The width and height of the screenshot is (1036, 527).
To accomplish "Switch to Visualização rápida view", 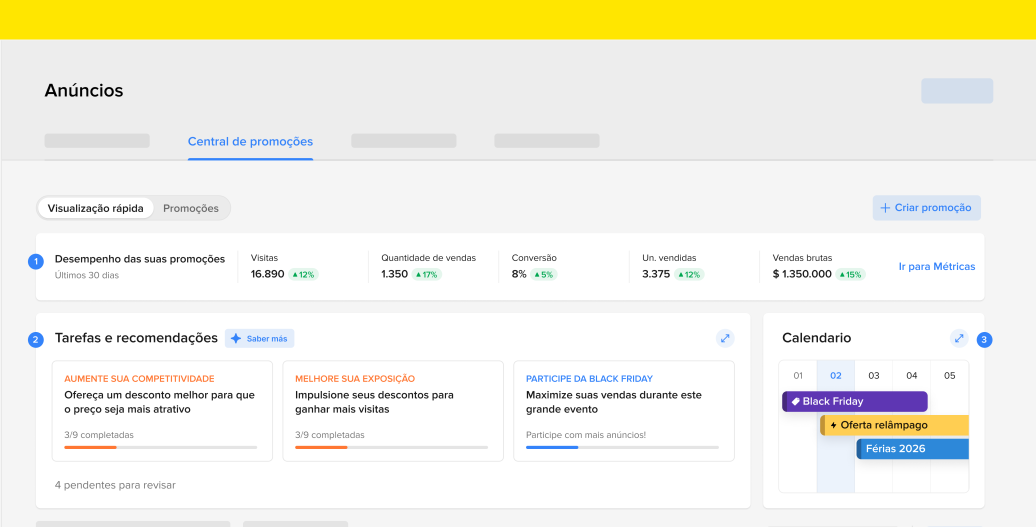I will [95, 208].
